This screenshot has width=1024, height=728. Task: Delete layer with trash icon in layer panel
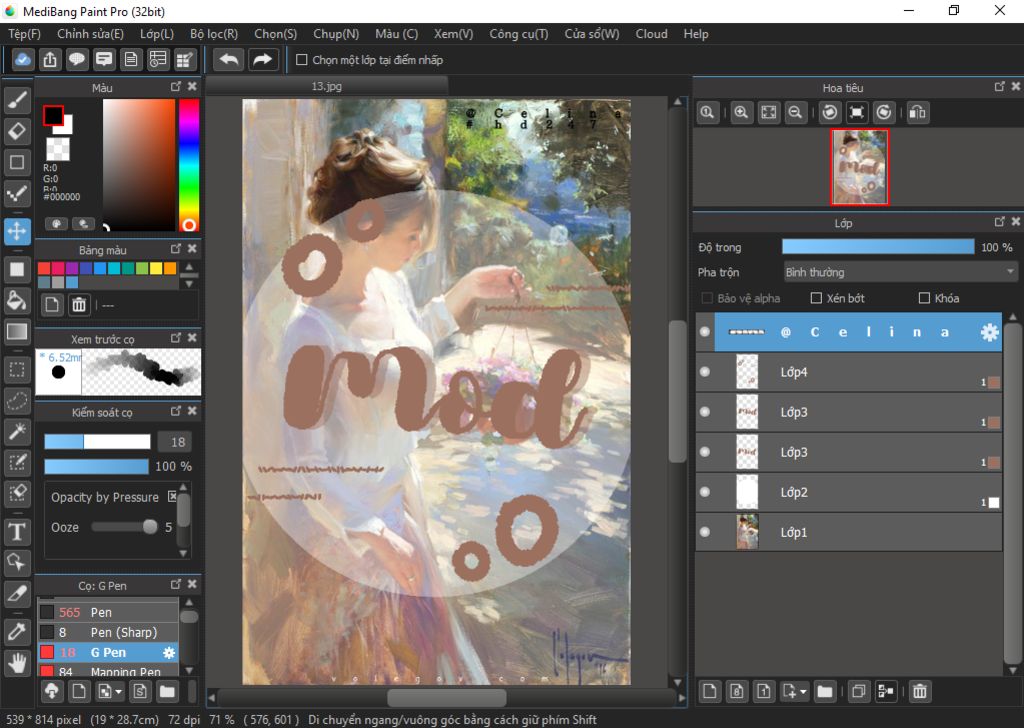point(920,691)
